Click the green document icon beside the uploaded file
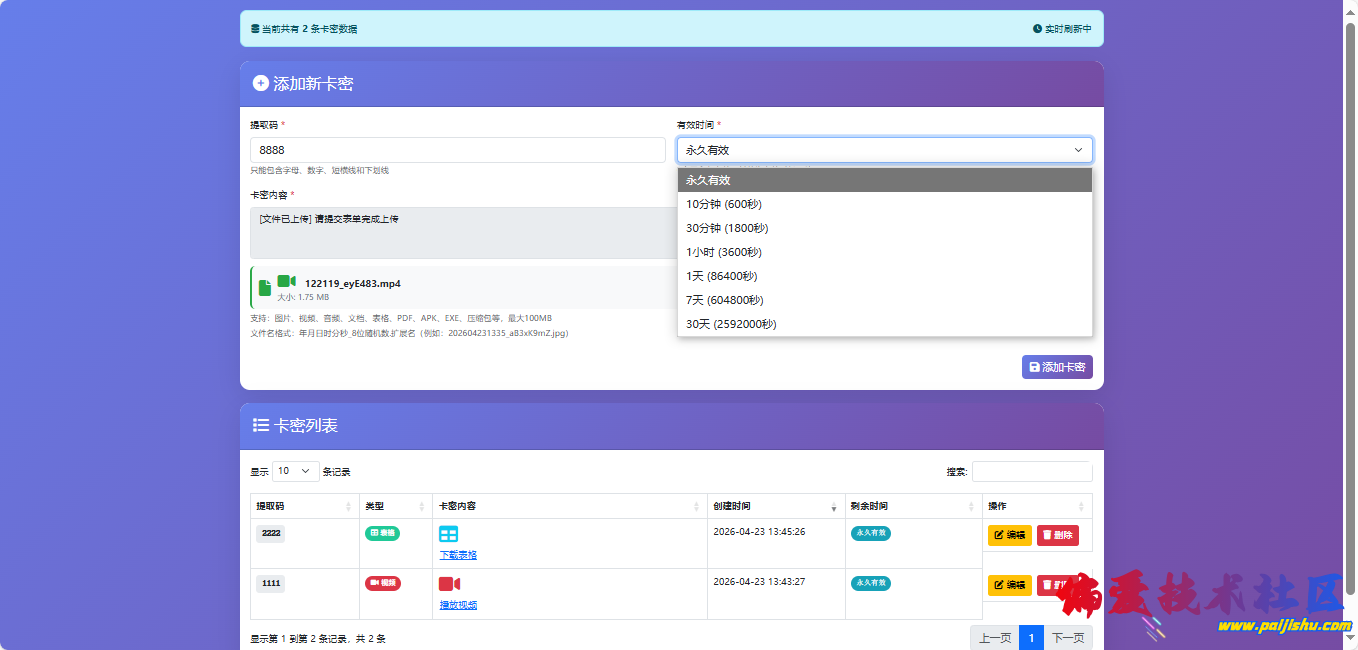The image size is (1358, 650). click(x=263, y=285)
